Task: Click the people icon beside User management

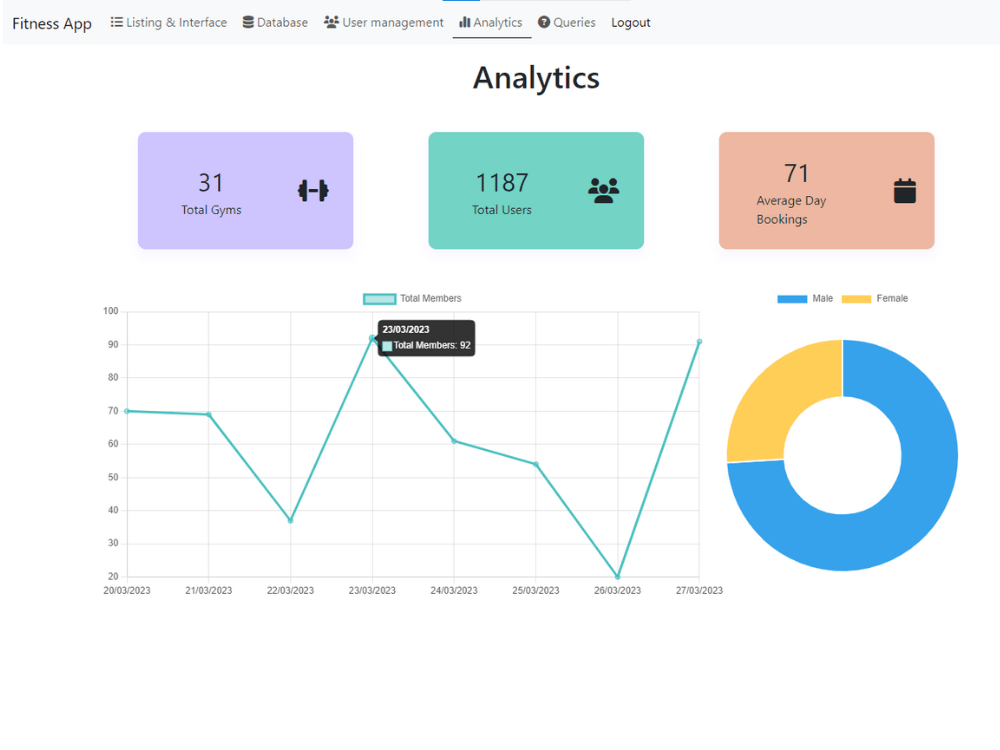Action: click(x=331, y=22)
